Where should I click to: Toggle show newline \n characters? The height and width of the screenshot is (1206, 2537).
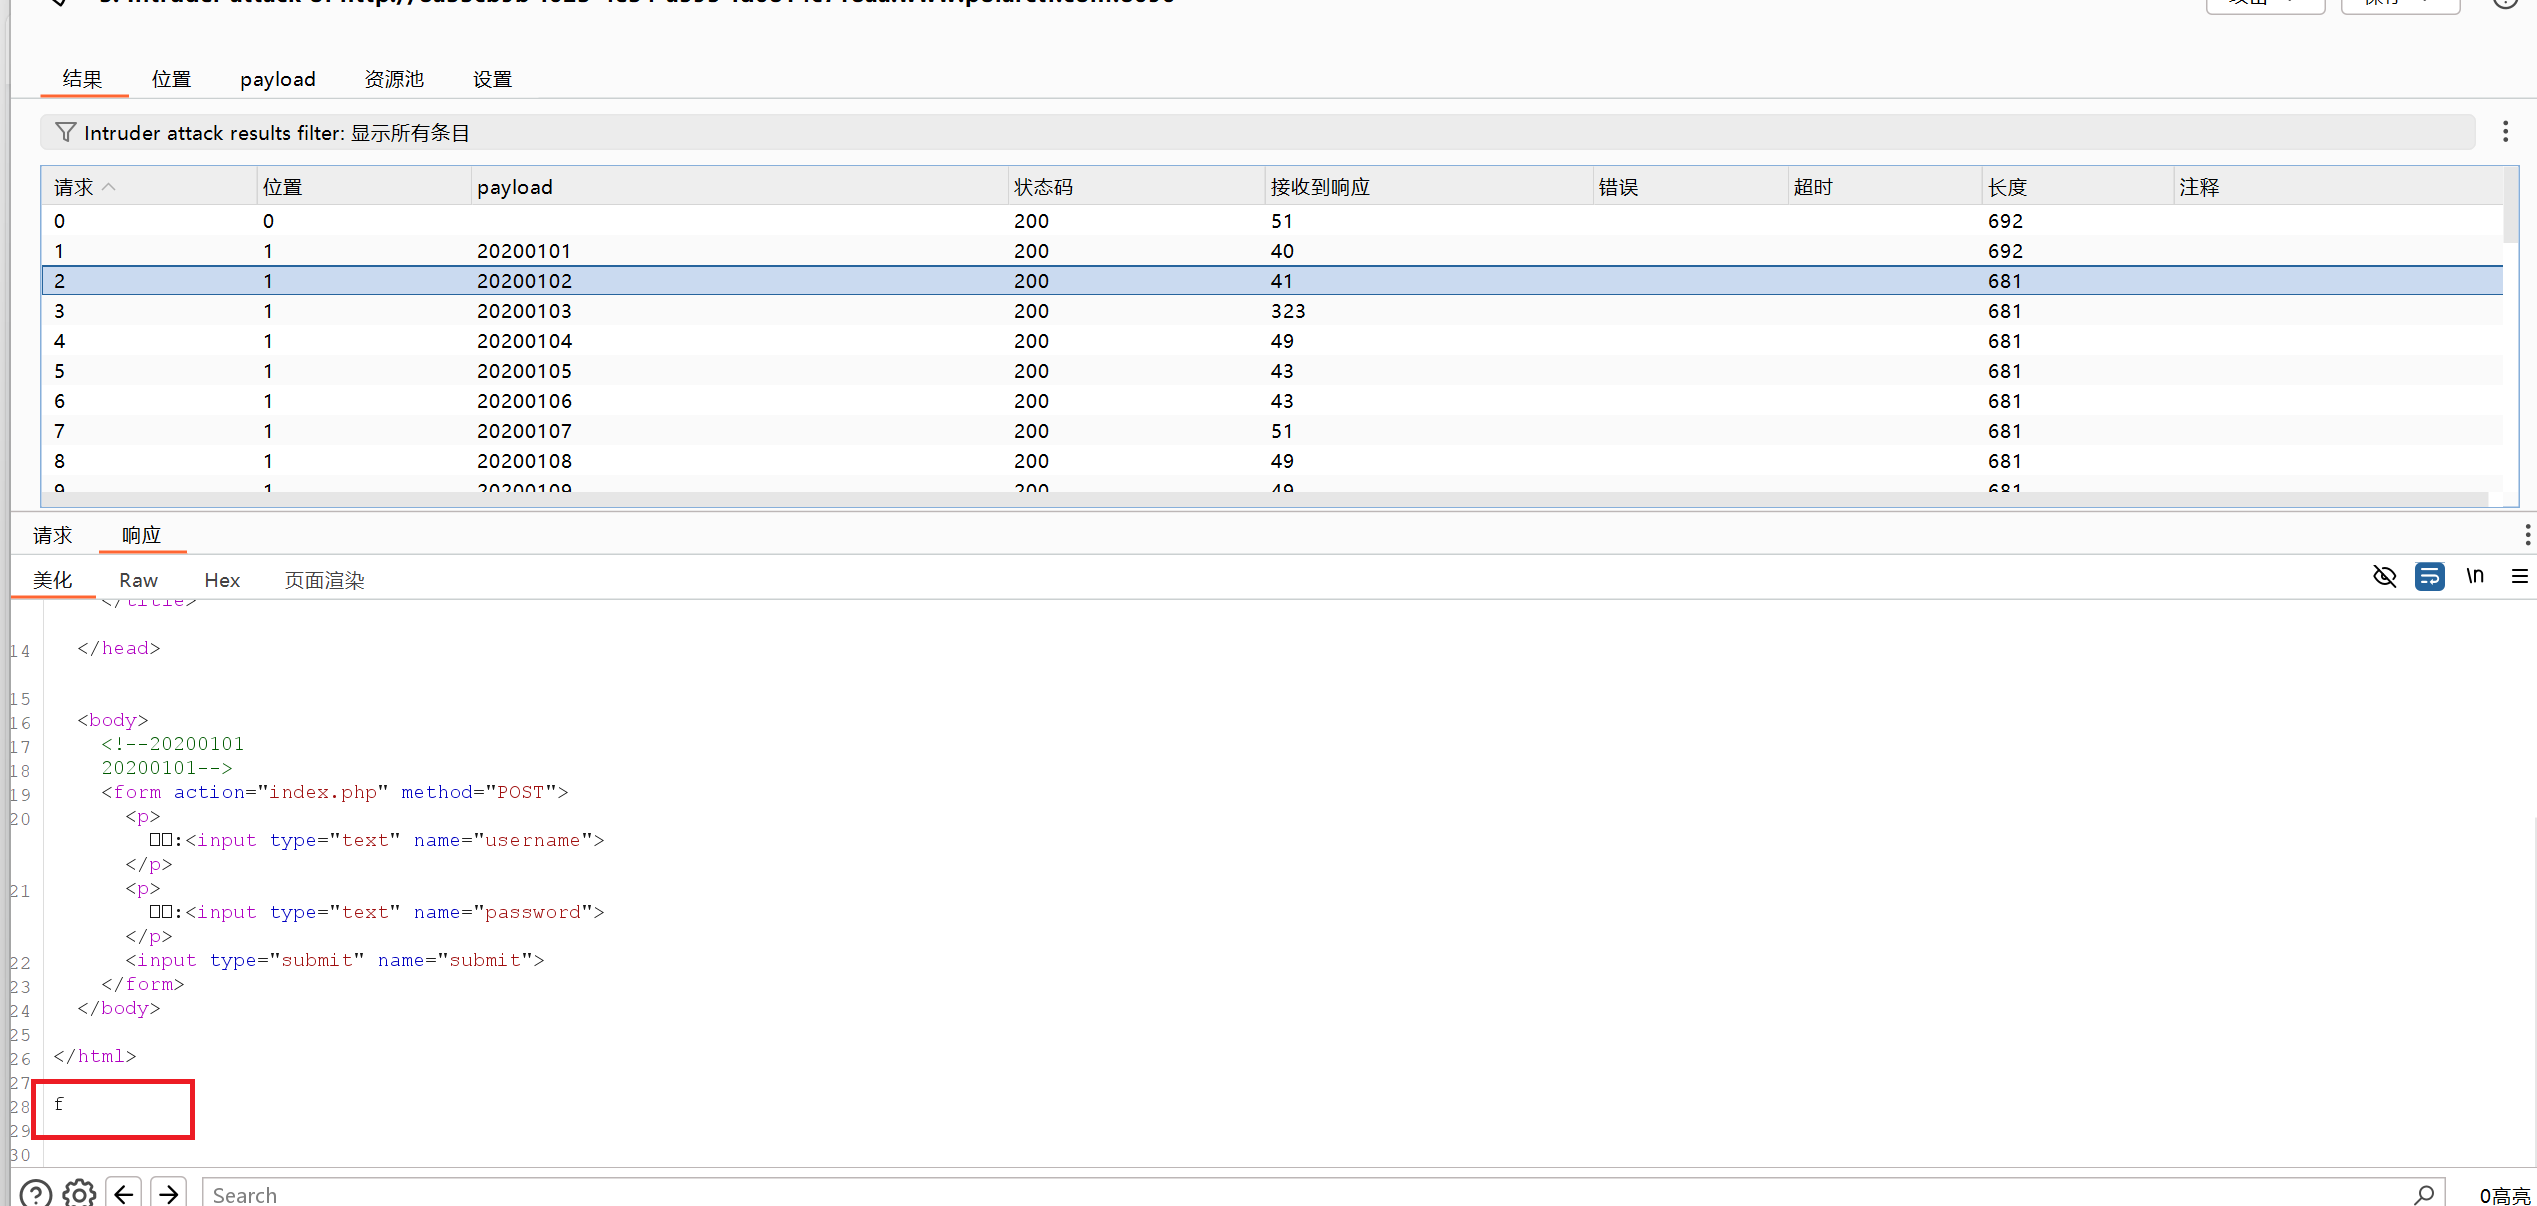click(2475, 577)
